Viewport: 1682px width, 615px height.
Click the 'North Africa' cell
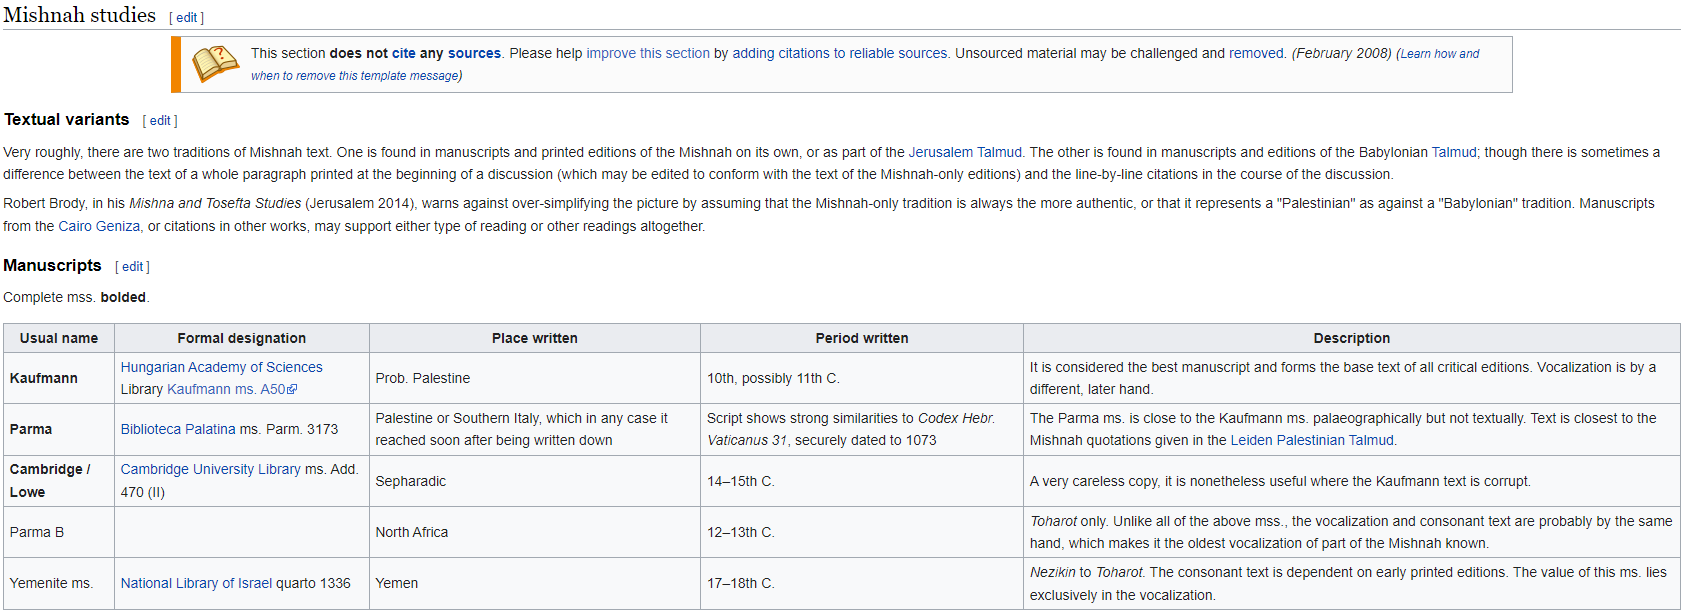(x=535, y=533)
